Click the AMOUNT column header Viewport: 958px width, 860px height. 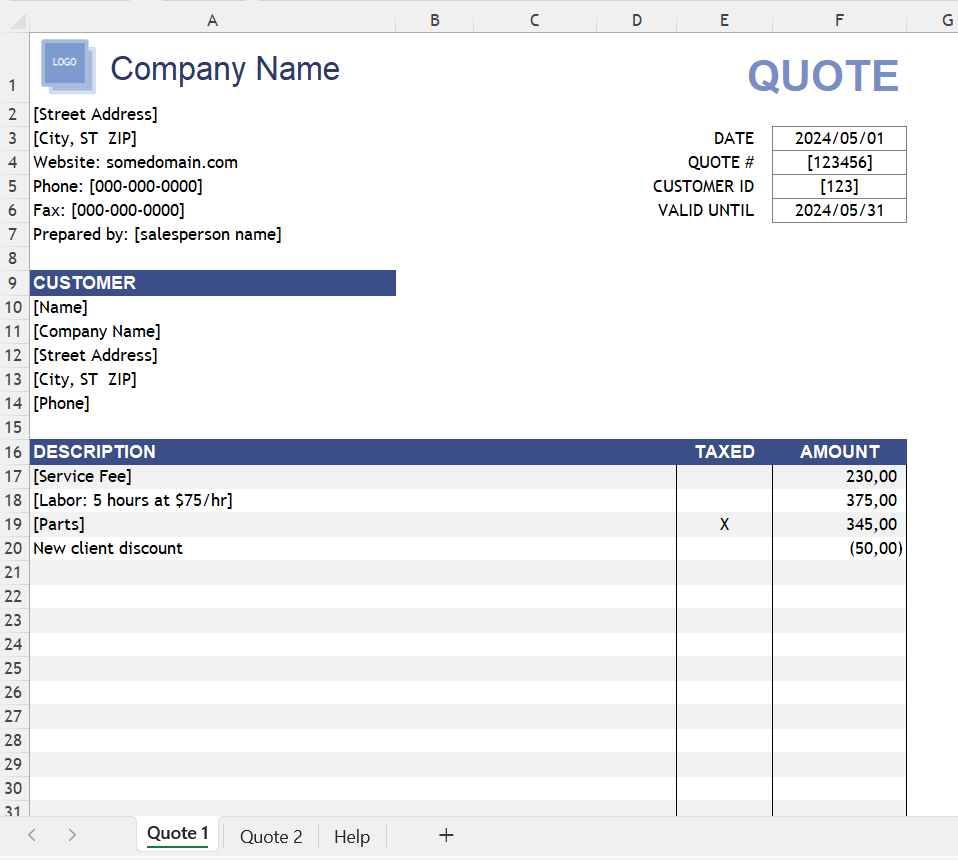tap(839, 452)
